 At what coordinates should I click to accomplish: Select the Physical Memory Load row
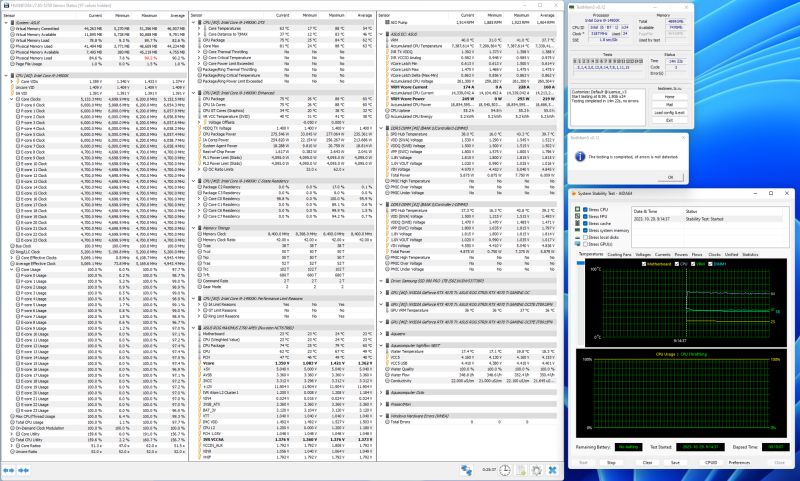(97, 58)
